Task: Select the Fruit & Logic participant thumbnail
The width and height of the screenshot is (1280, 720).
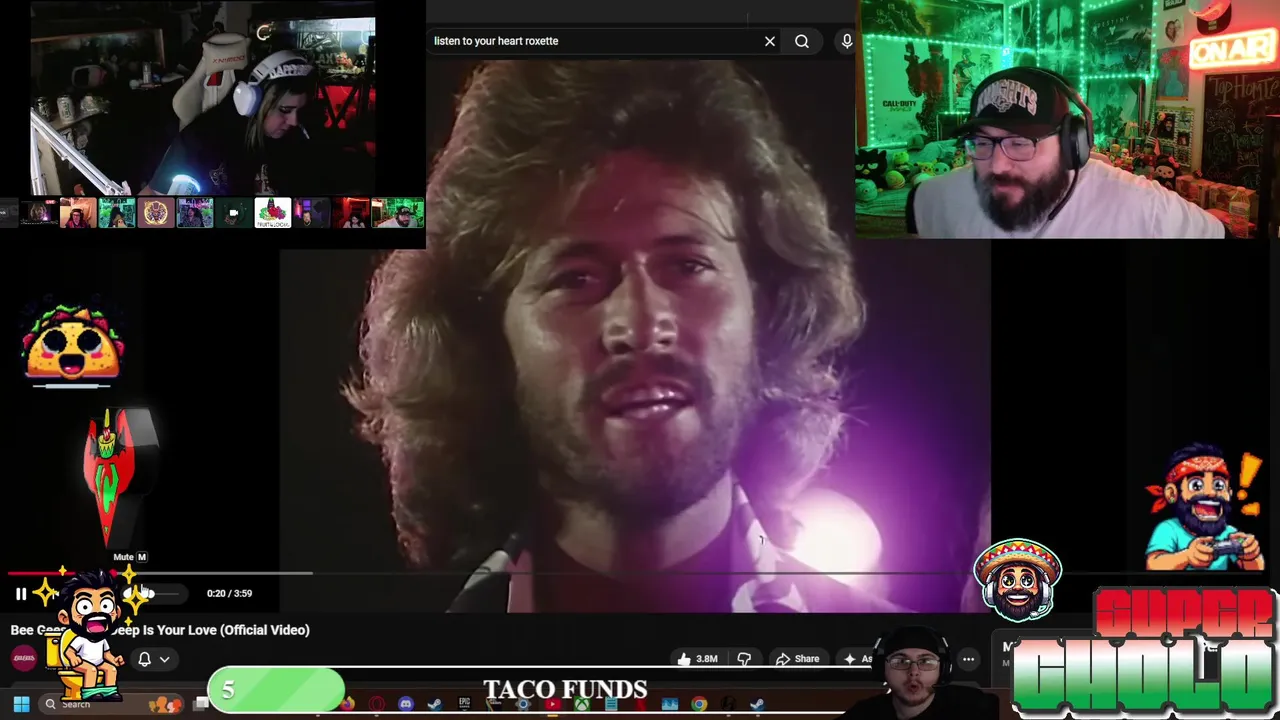Action: click(x=273, y=213)
